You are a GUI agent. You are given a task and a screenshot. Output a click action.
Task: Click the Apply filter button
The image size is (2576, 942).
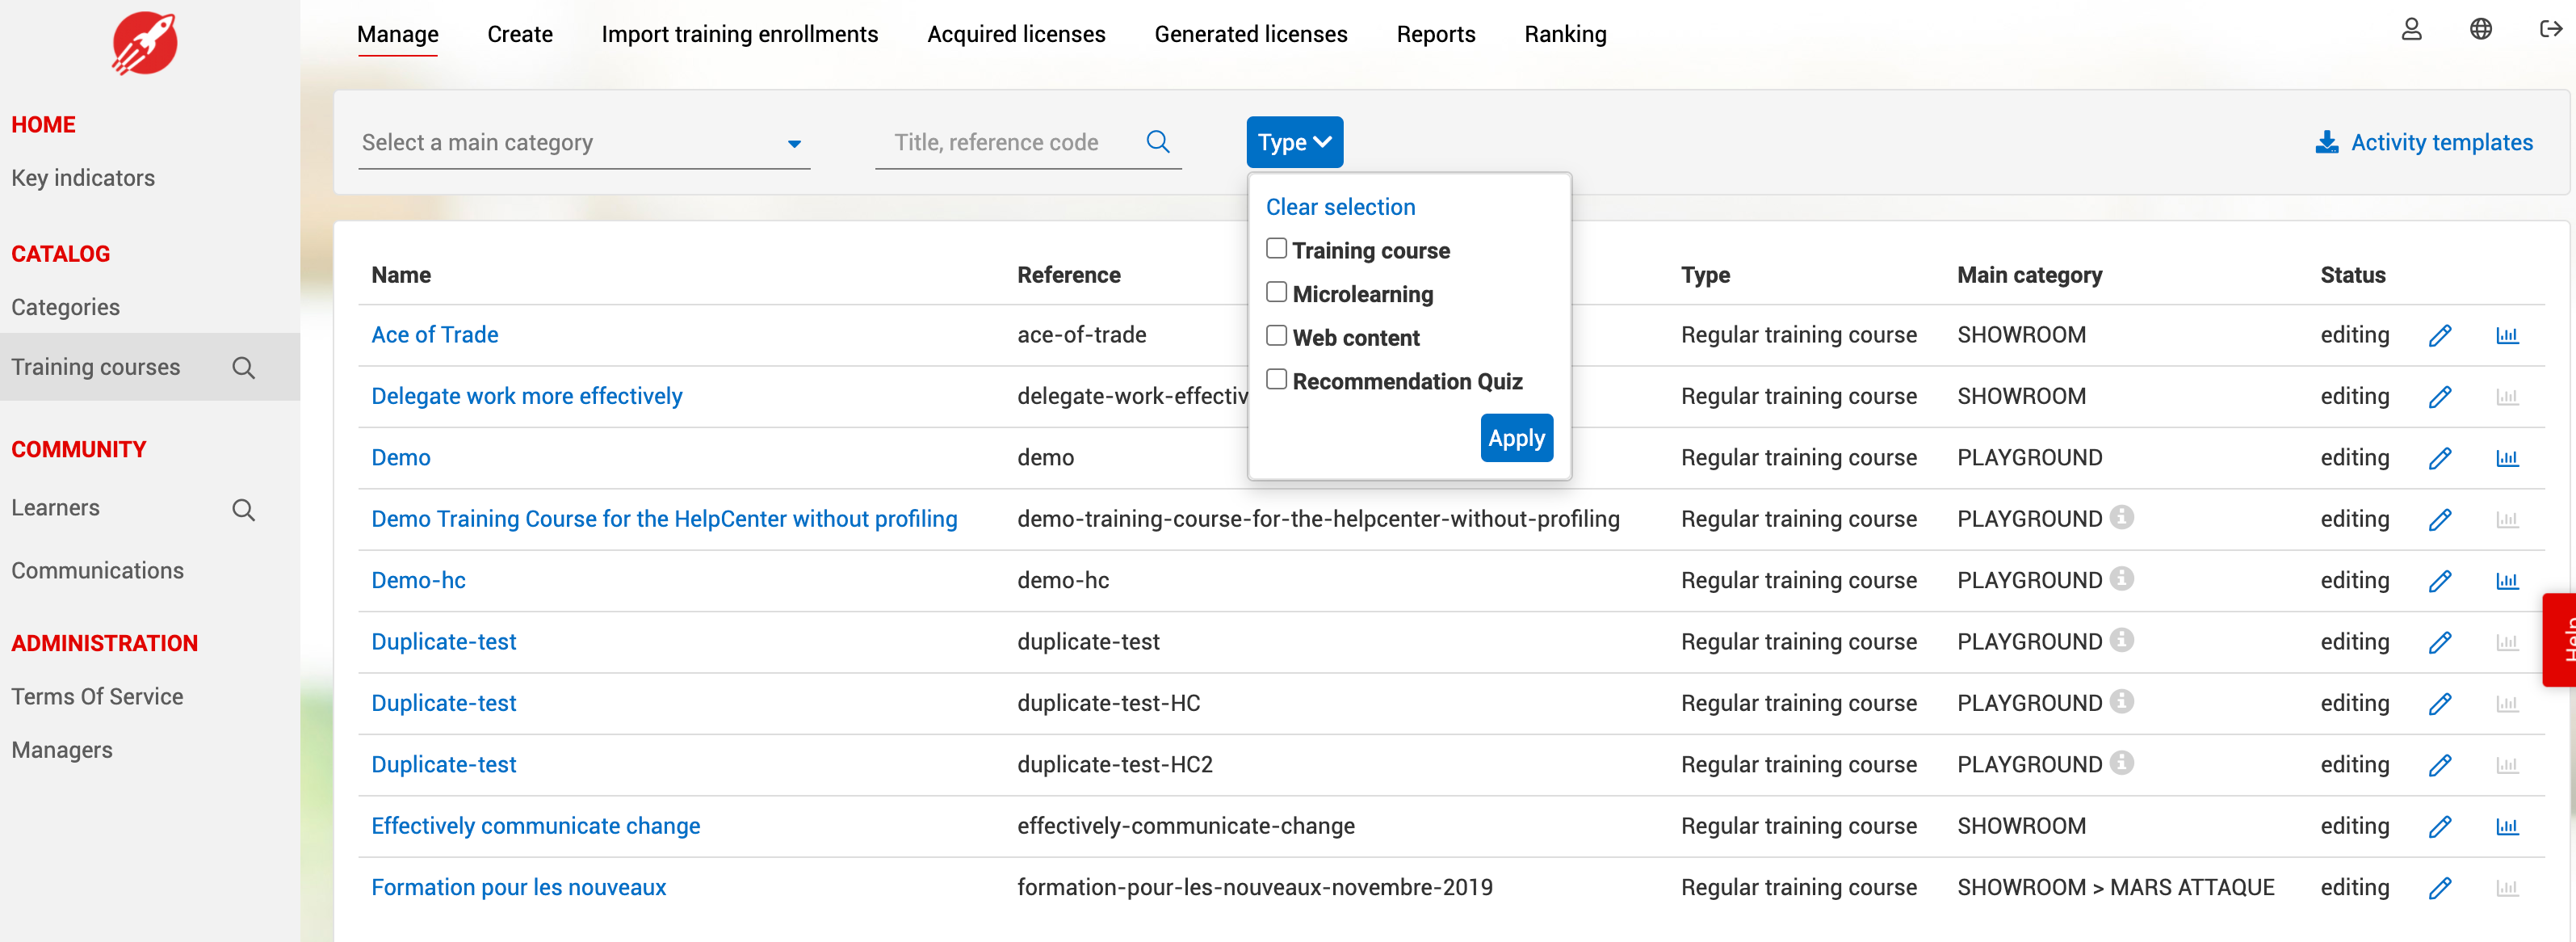1516,438
